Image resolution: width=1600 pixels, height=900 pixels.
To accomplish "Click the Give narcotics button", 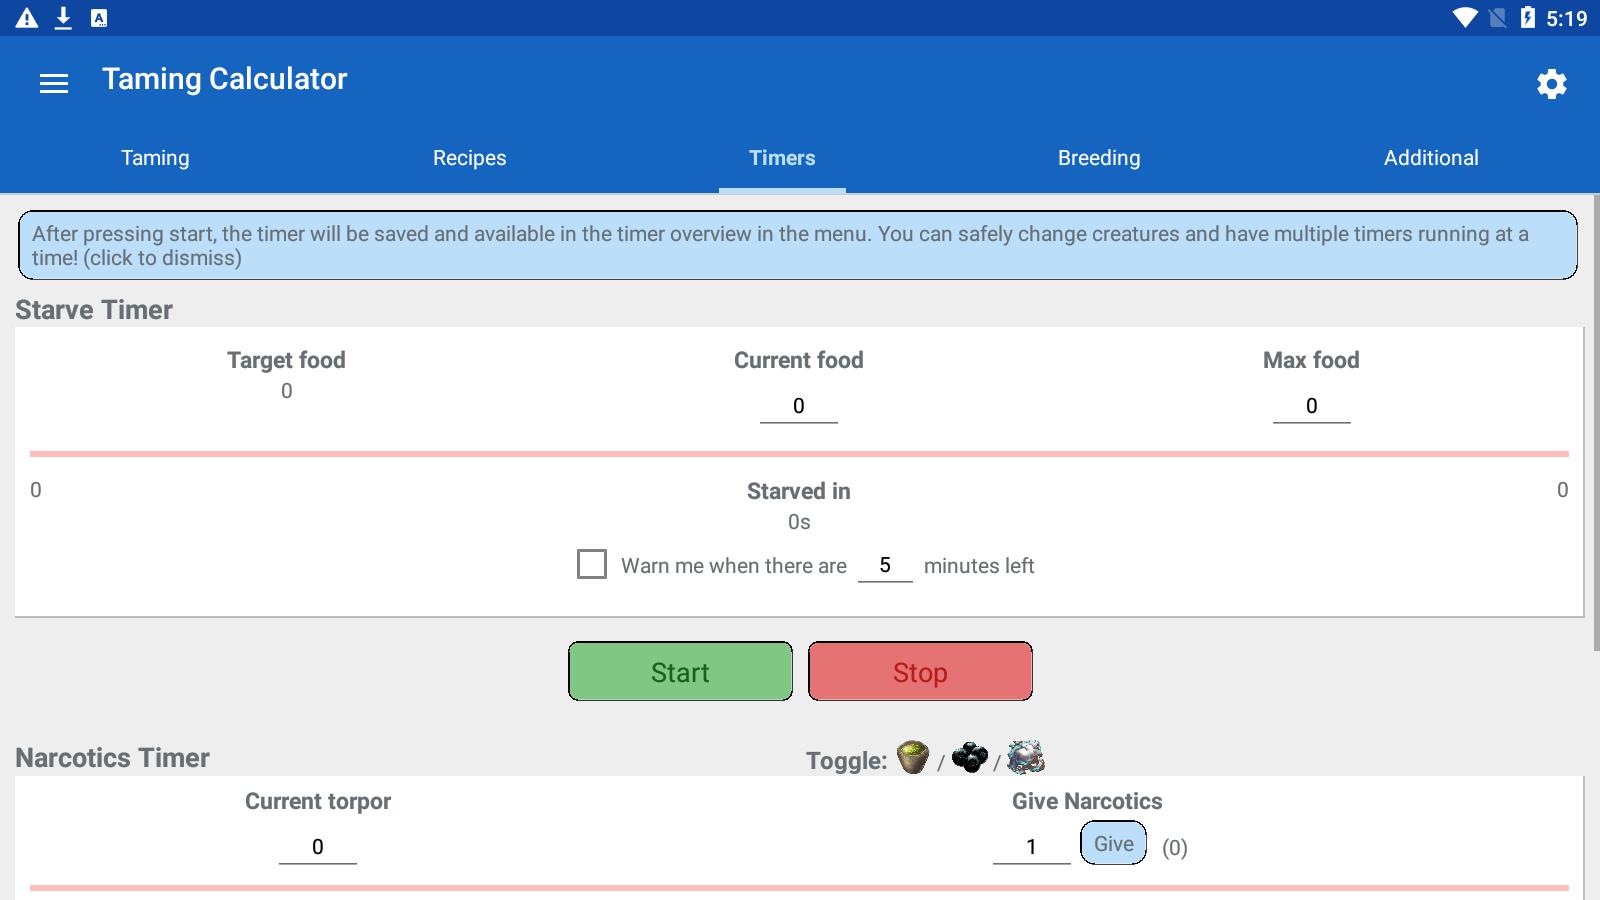I will point(1113,844).
